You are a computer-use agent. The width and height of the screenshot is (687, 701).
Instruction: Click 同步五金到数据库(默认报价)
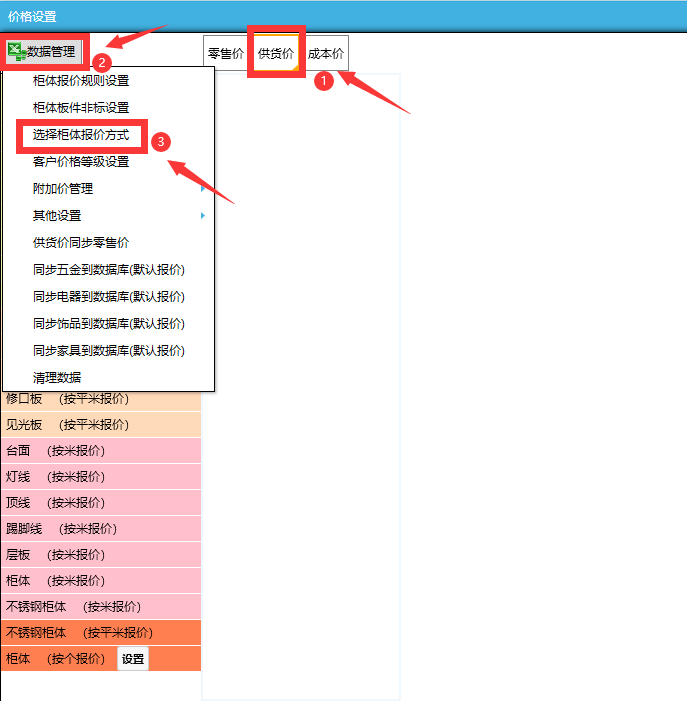click(x=108, y=270)
